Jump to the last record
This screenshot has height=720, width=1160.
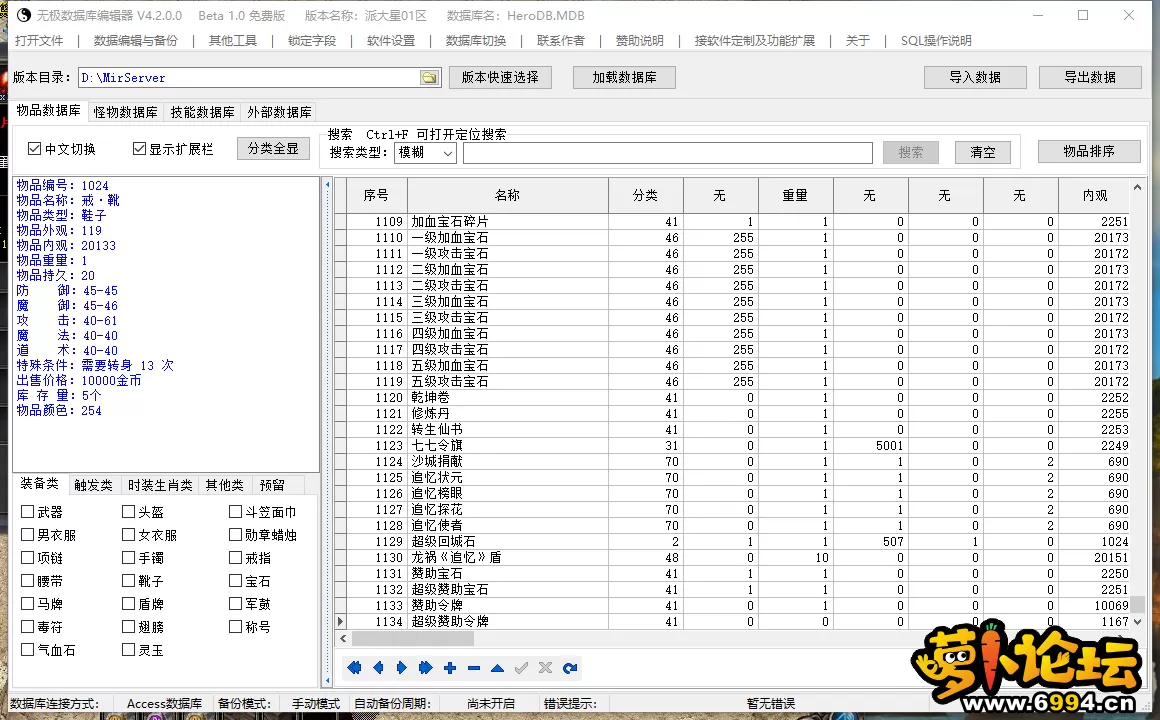point(425,668)
